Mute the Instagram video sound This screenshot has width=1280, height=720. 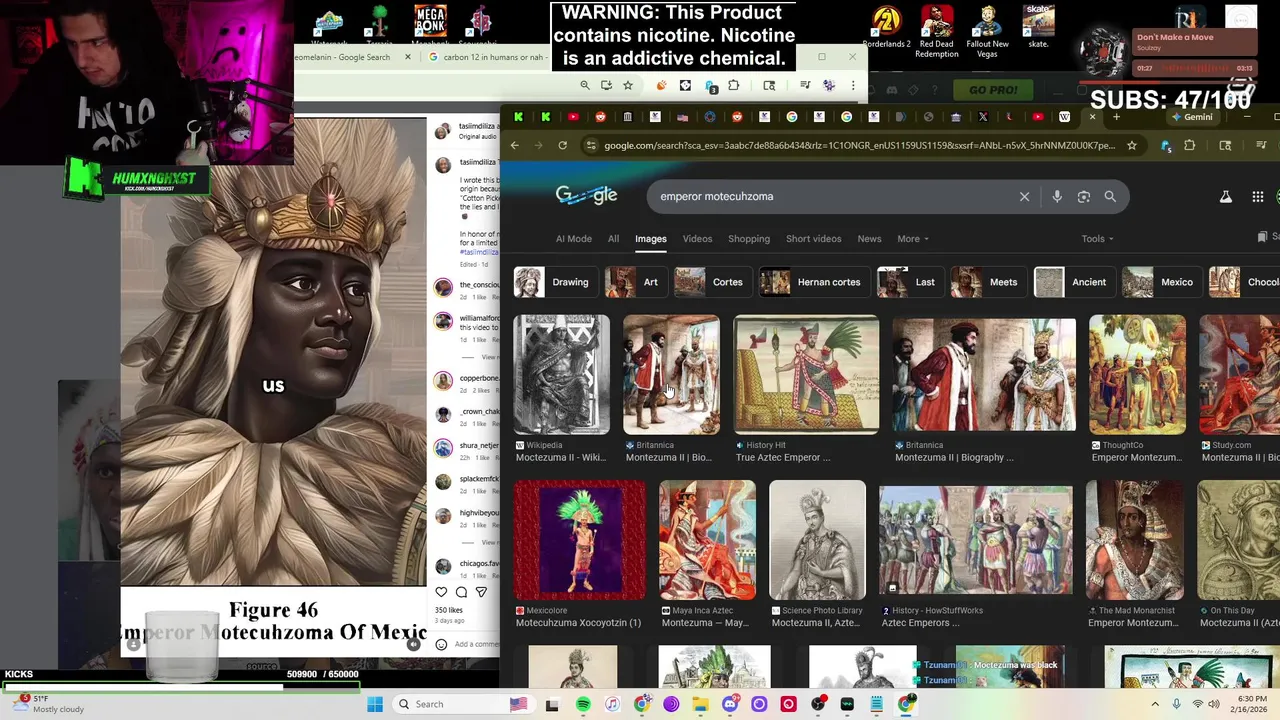pos(413,645)
